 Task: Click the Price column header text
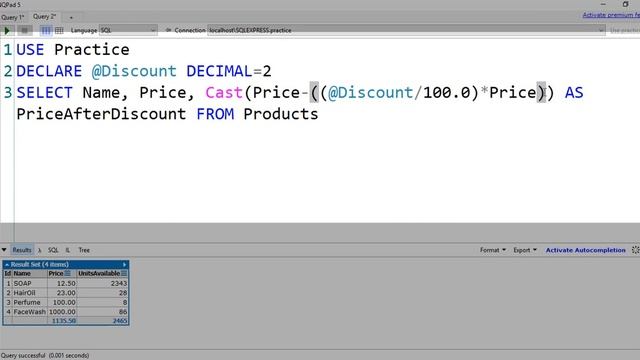tap(56, 273)
